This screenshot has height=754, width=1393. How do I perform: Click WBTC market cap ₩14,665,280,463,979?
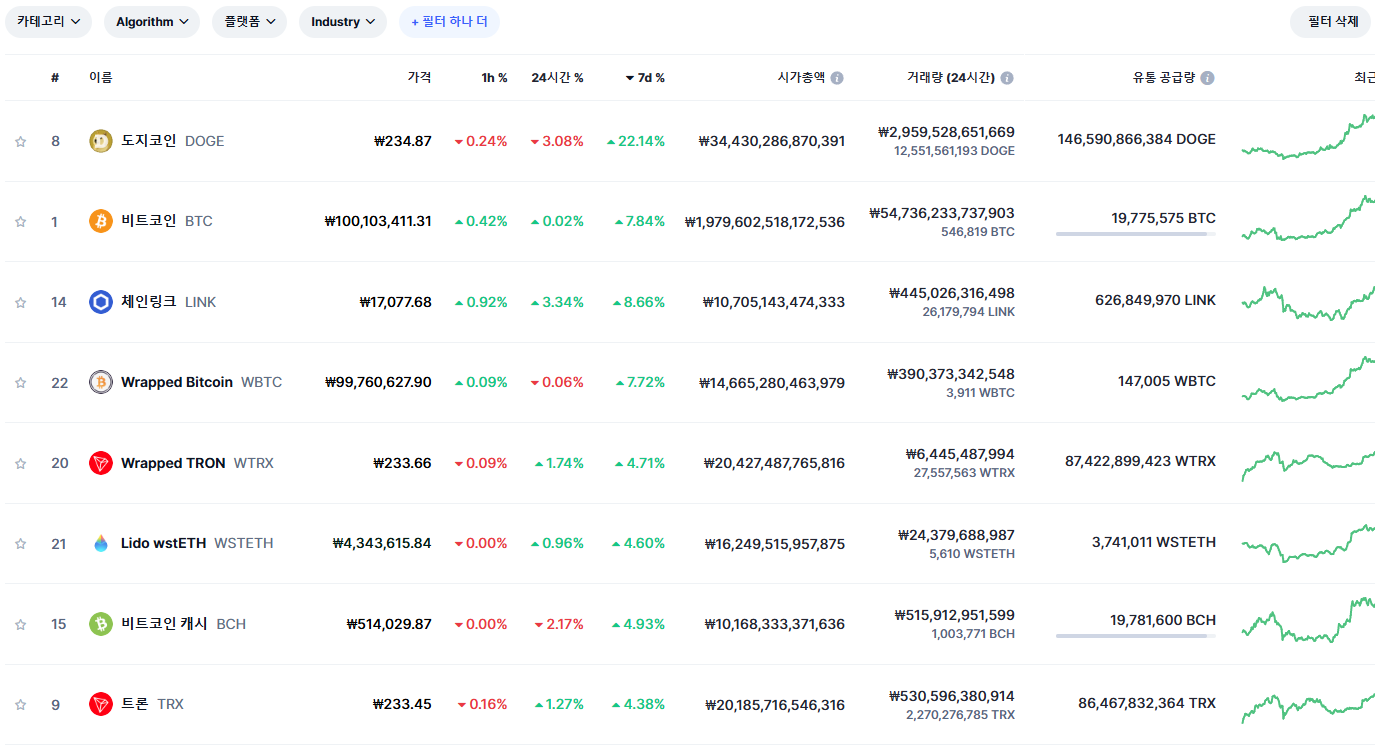point(771,382)
